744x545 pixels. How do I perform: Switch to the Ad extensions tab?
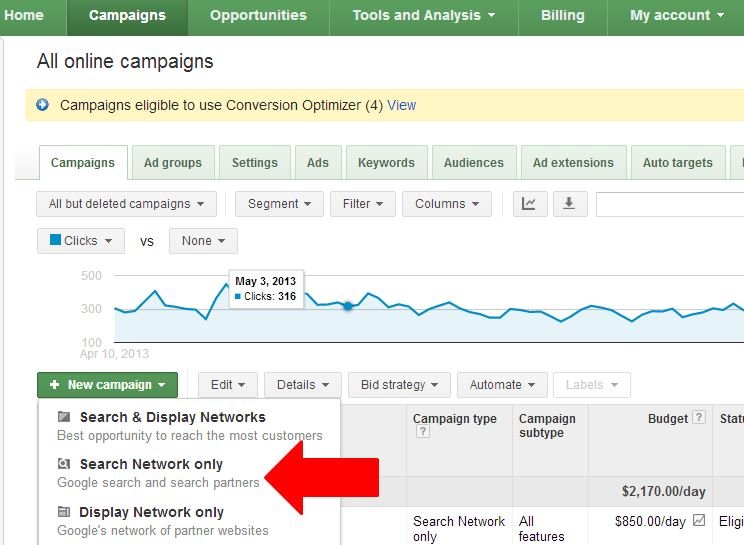pyautogui.click(x=574, y=163)
